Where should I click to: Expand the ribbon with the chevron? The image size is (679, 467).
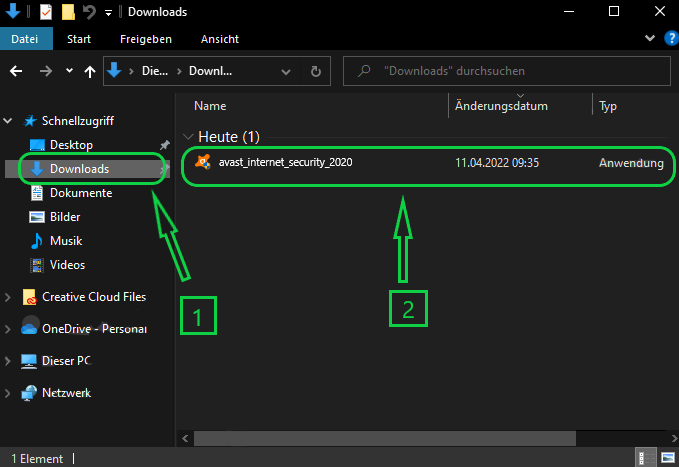coord(650,38)
